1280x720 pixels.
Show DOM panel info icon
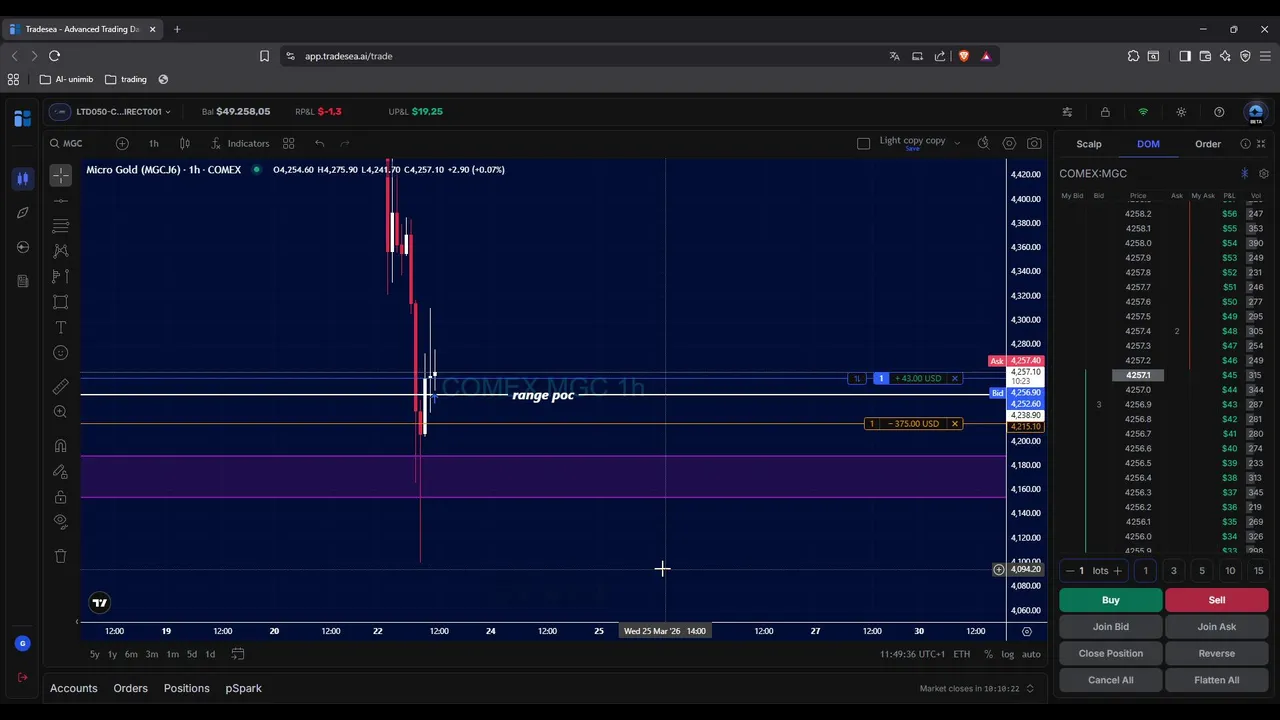[1245, 144]
